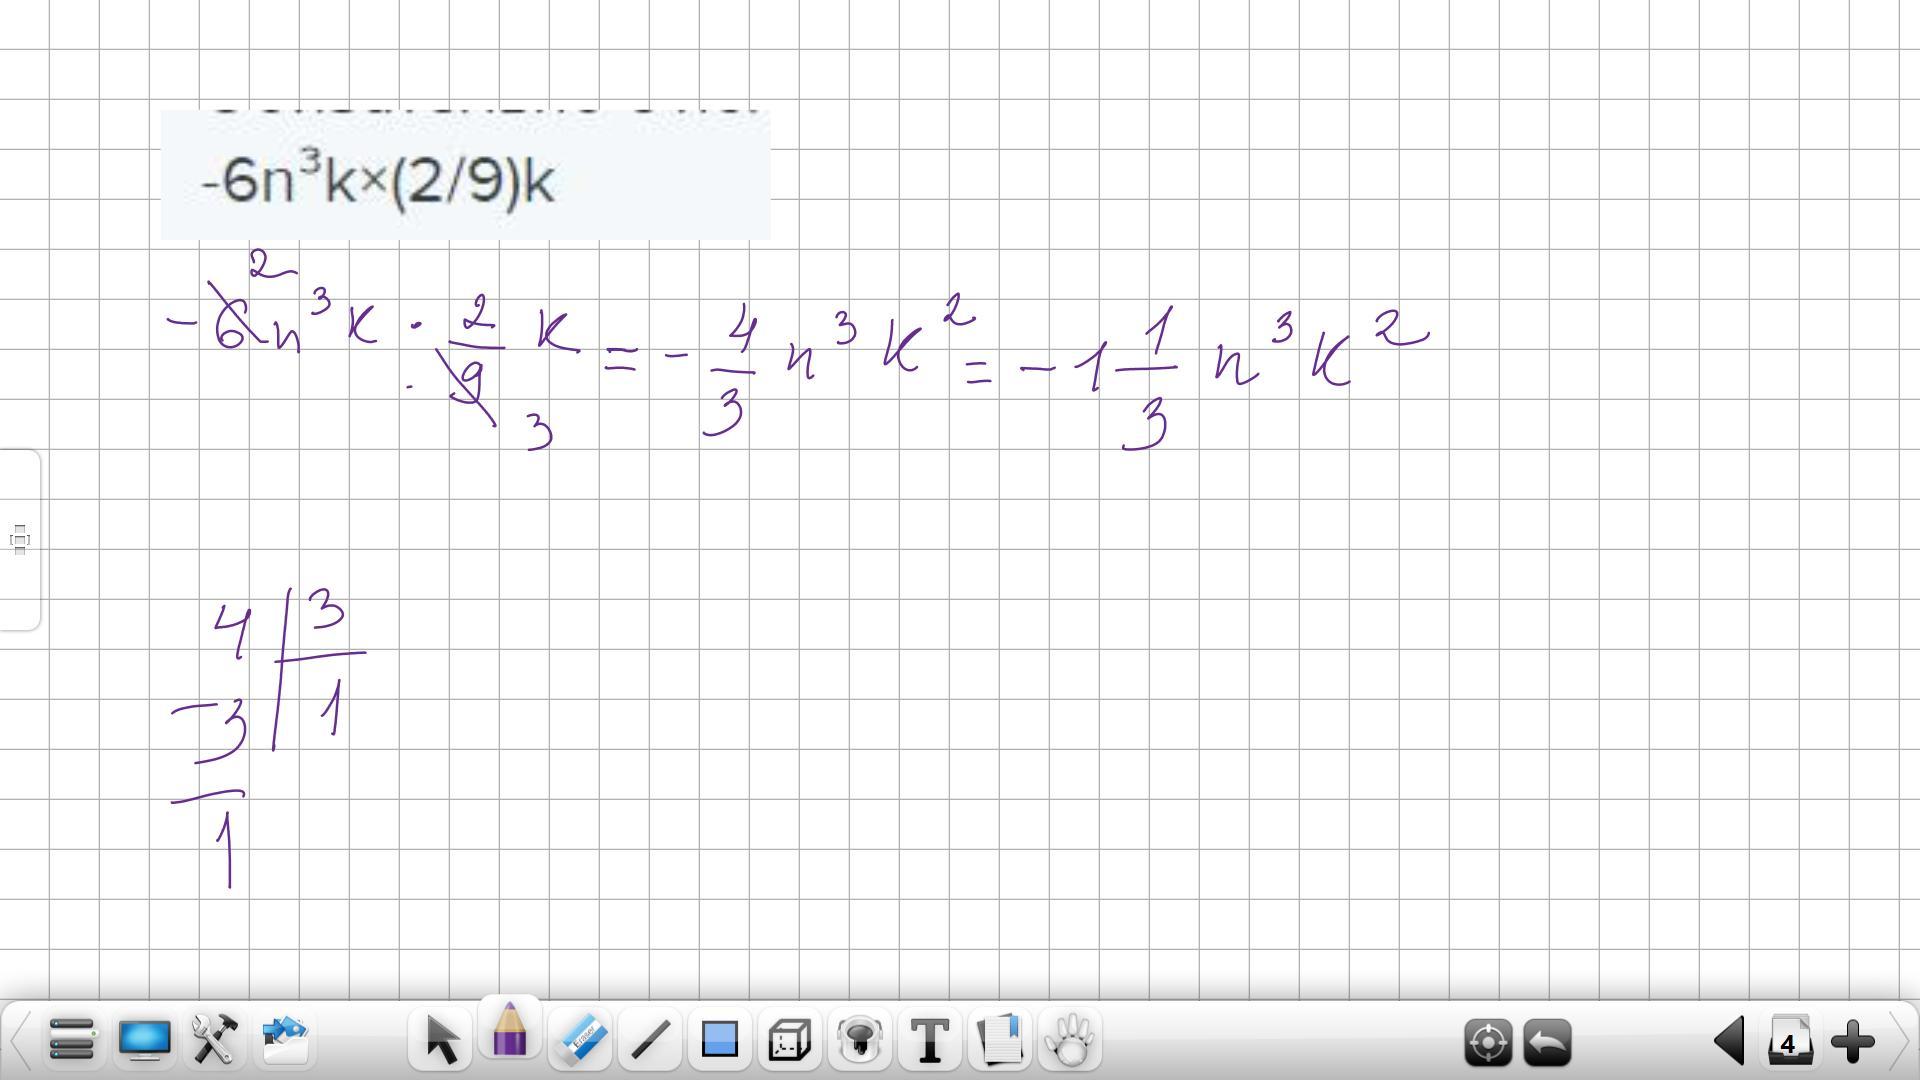
Task: Open the gallery folder icon
Action: click(285, 1041)
